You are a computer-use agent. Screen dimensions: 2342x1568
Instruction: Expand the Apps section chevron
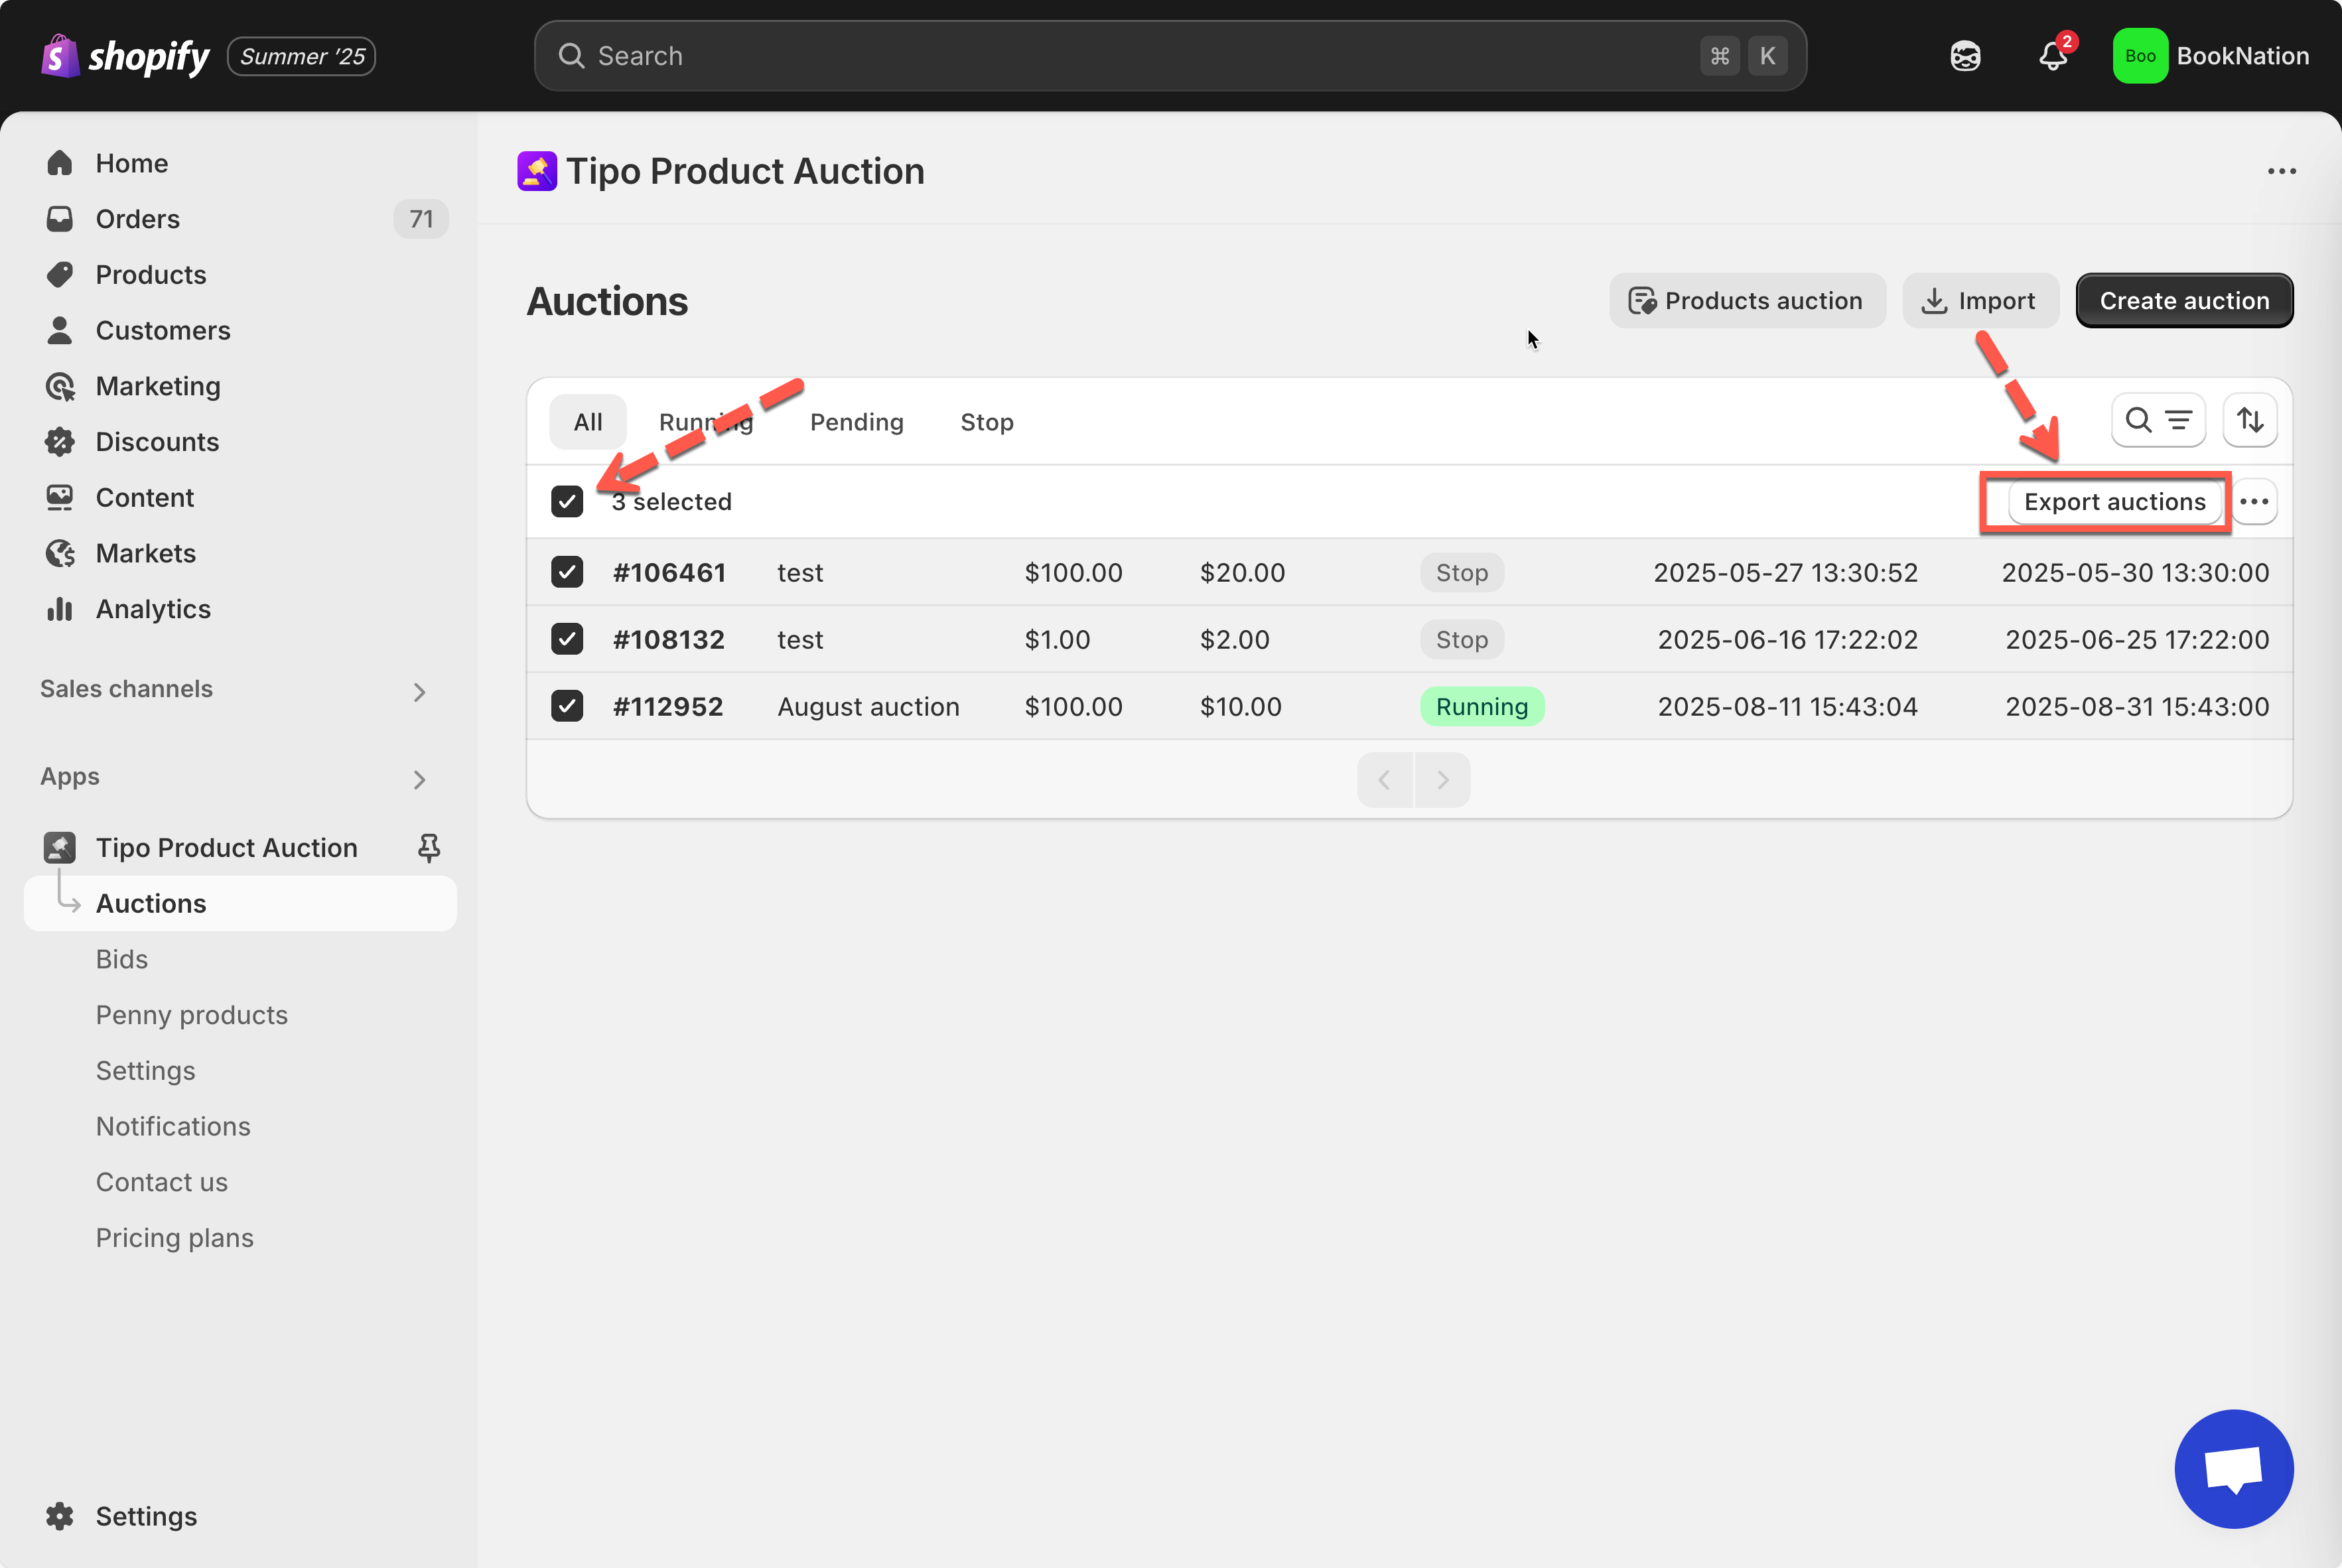pyautogui.click(x=419, y=779)
